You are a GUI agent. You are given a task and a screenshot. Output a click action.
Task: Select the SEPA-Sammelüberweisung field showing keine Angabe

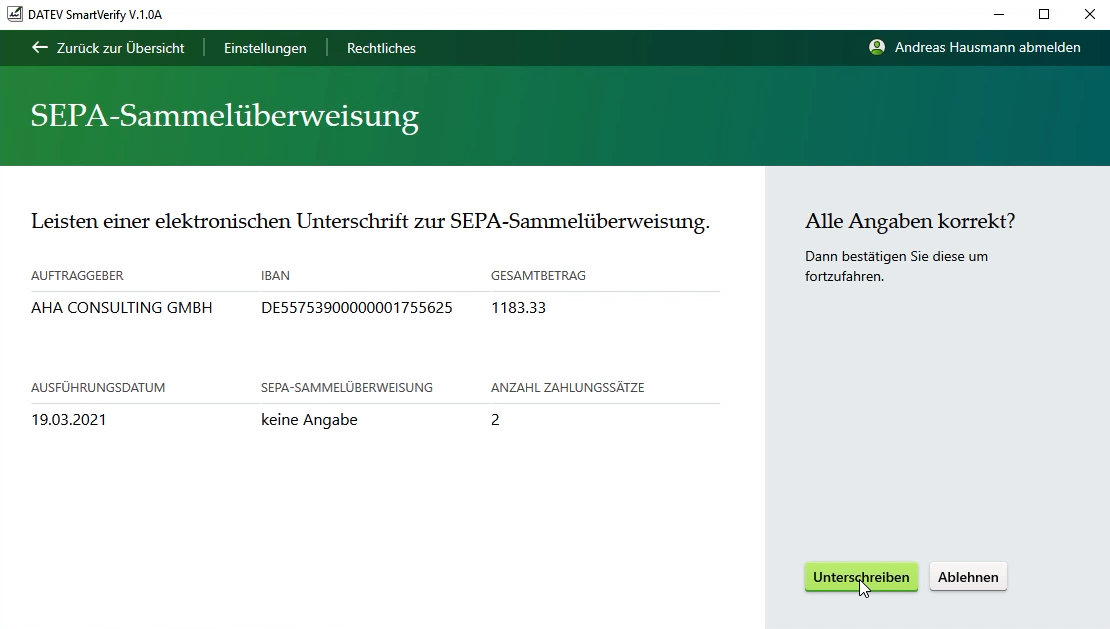coord(309,419)
